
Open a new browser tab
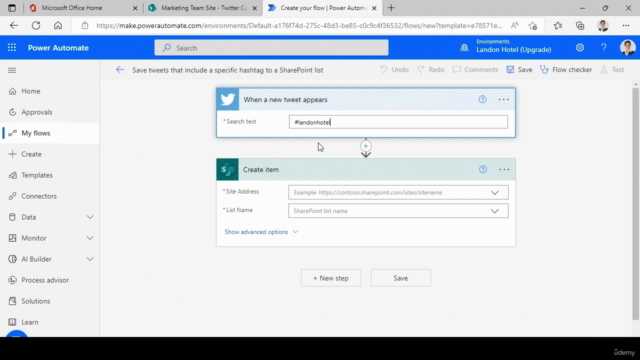(391, 8)
